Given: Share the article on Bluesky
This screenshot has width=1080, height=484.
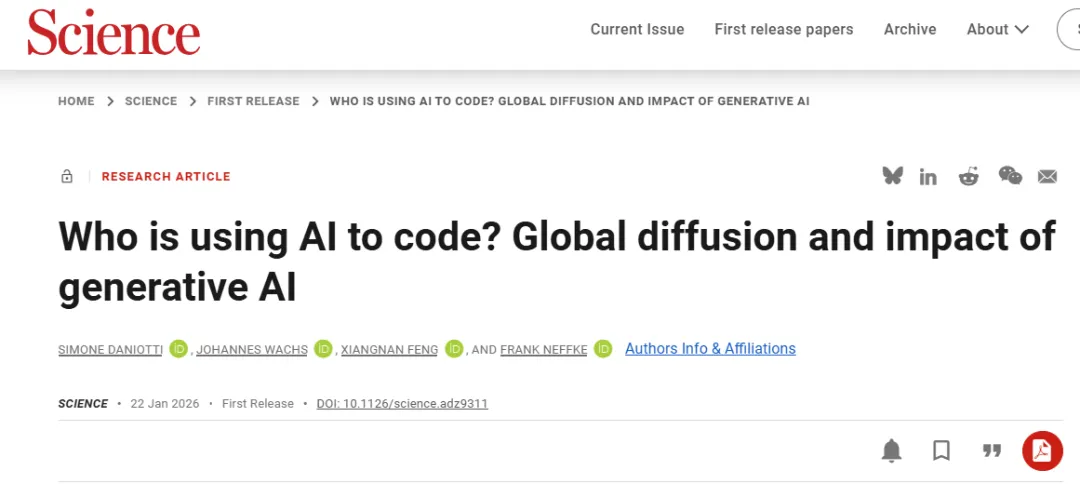Looking at the screenshot, I should click(x=892, y=176).
